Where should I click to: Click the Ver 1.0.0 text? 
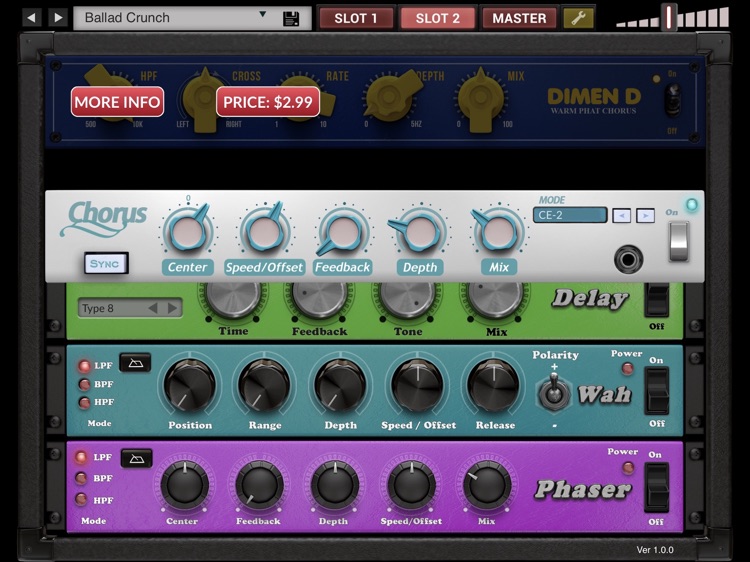655,550
